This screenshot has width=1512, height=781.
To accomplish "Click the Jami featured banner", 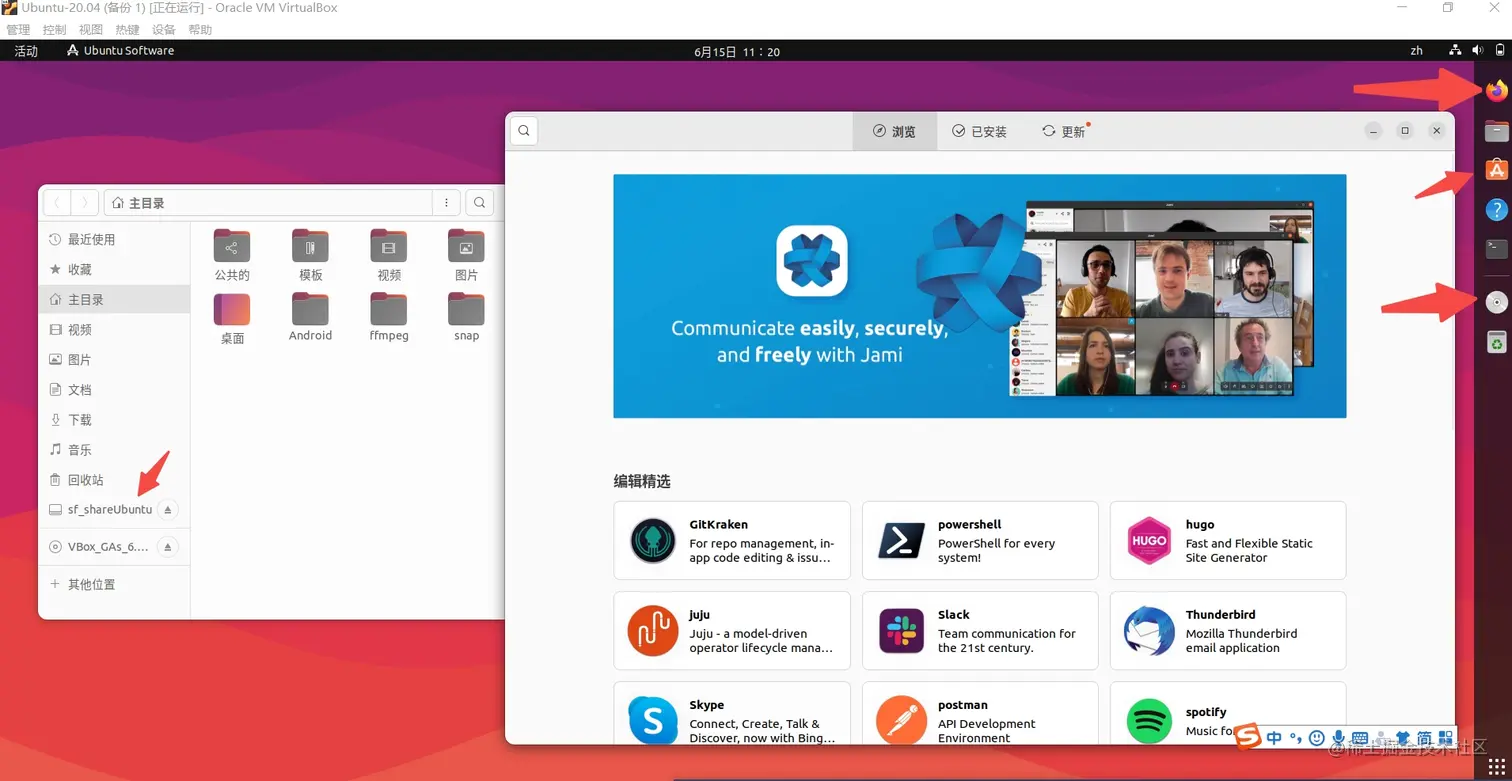I will pyautogui.click(x=980, y=296).
